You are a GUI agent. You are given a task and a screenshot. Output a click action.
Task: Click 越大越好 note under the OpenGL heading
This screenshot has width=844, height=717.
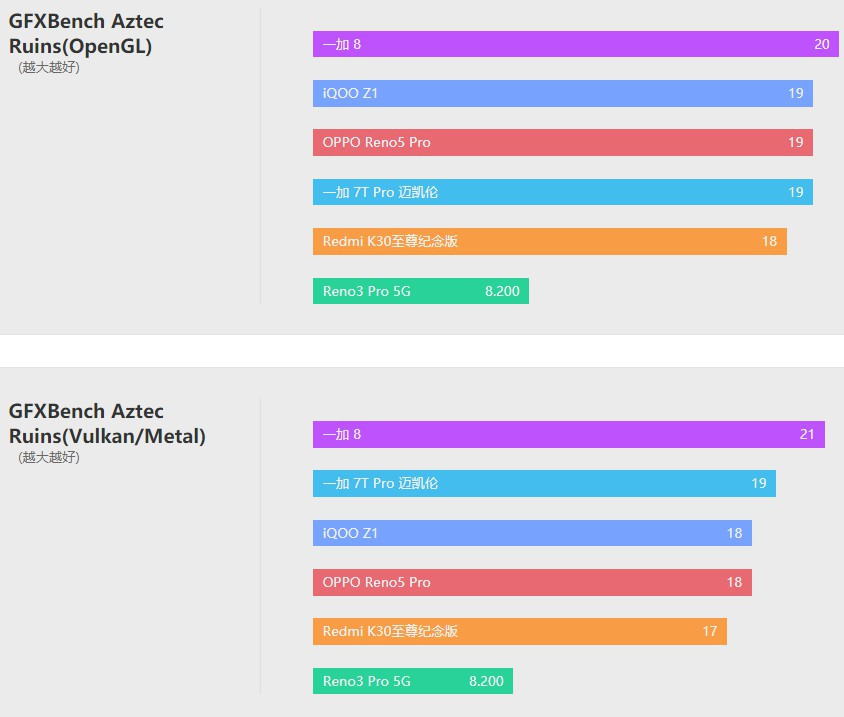tap(48, 67)
